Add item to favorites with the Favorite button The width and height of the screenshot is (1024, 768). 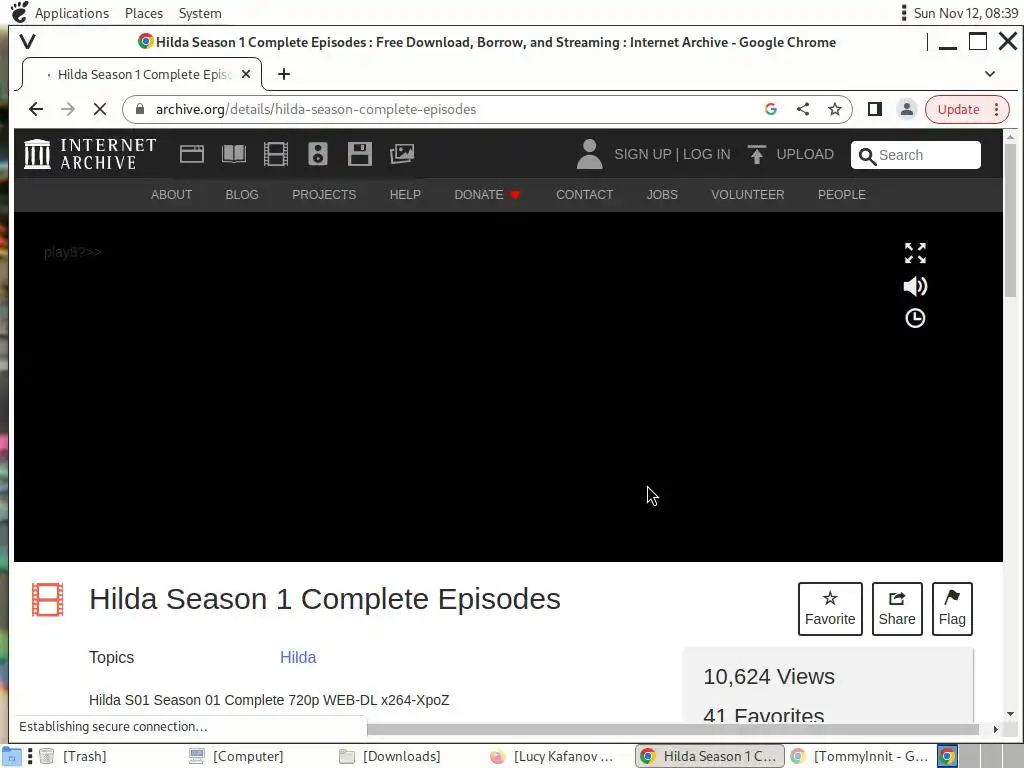click(830, 609)
